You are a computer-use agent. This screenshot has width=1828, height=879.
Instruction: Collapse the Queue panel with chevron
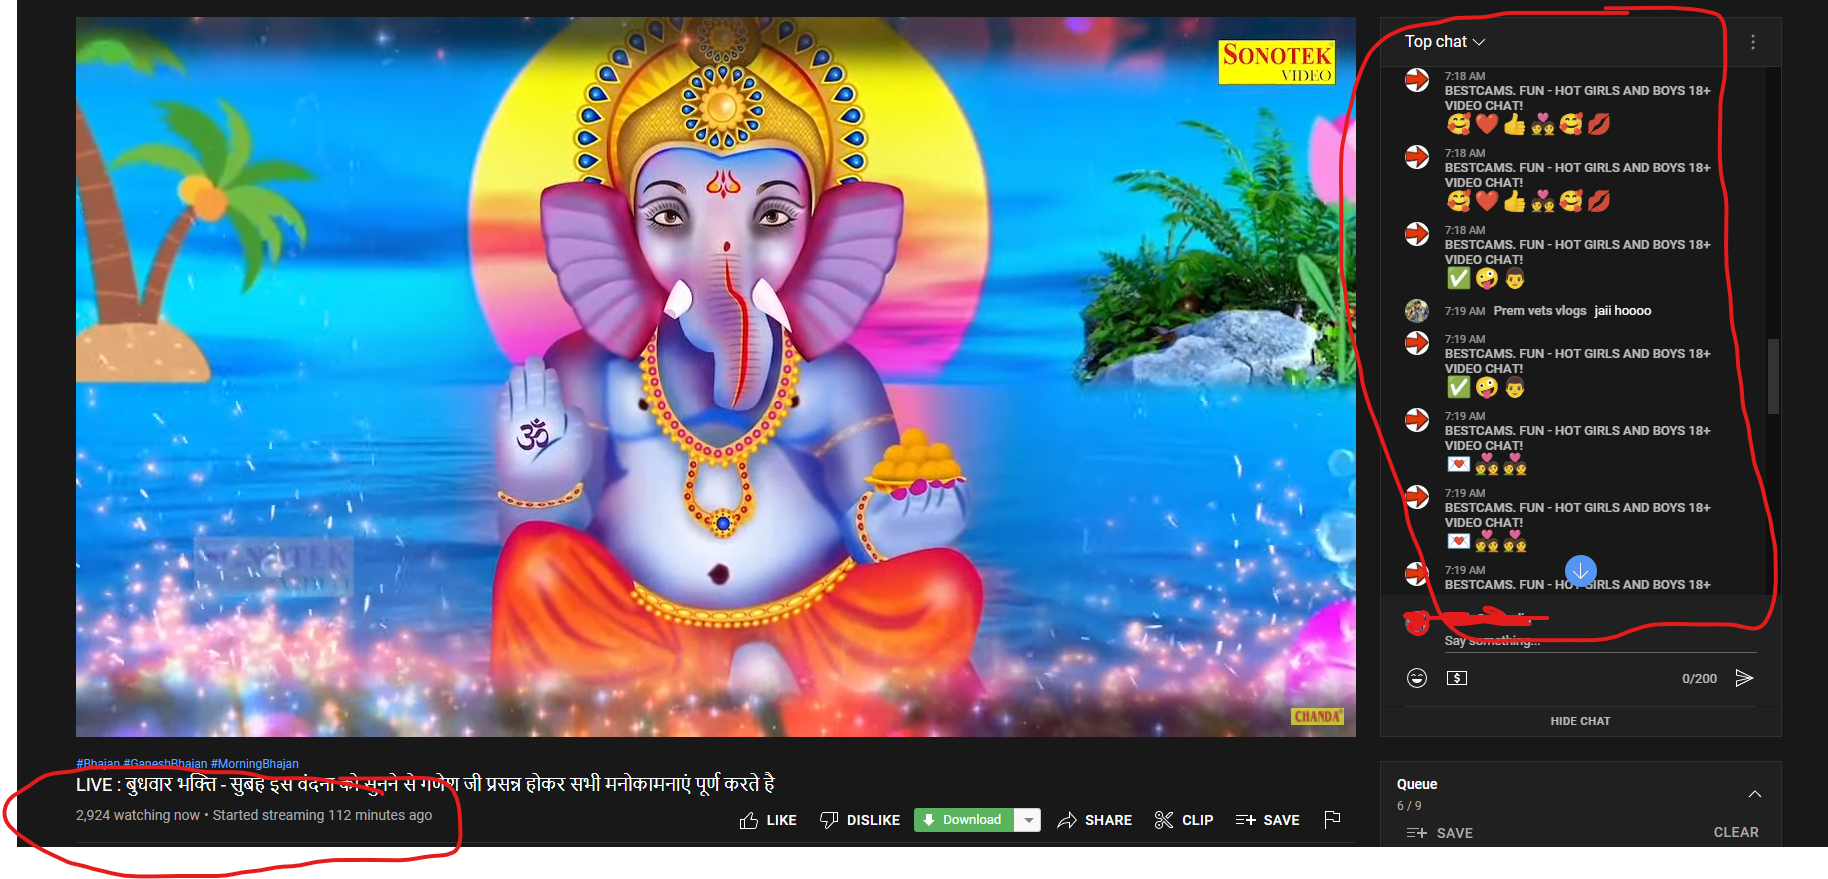tap(1755, 794)
